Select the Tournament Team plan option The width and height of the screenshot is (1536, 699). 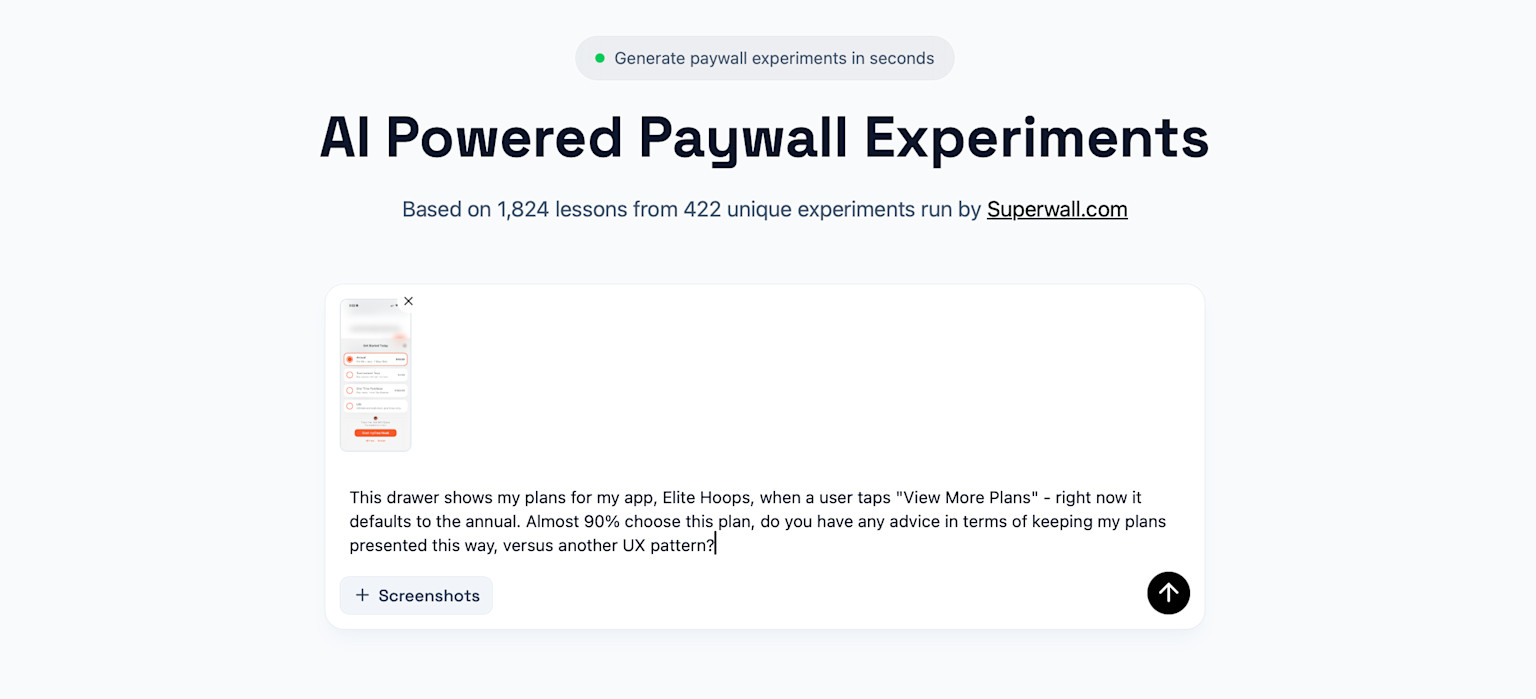(x=376, y=375)
